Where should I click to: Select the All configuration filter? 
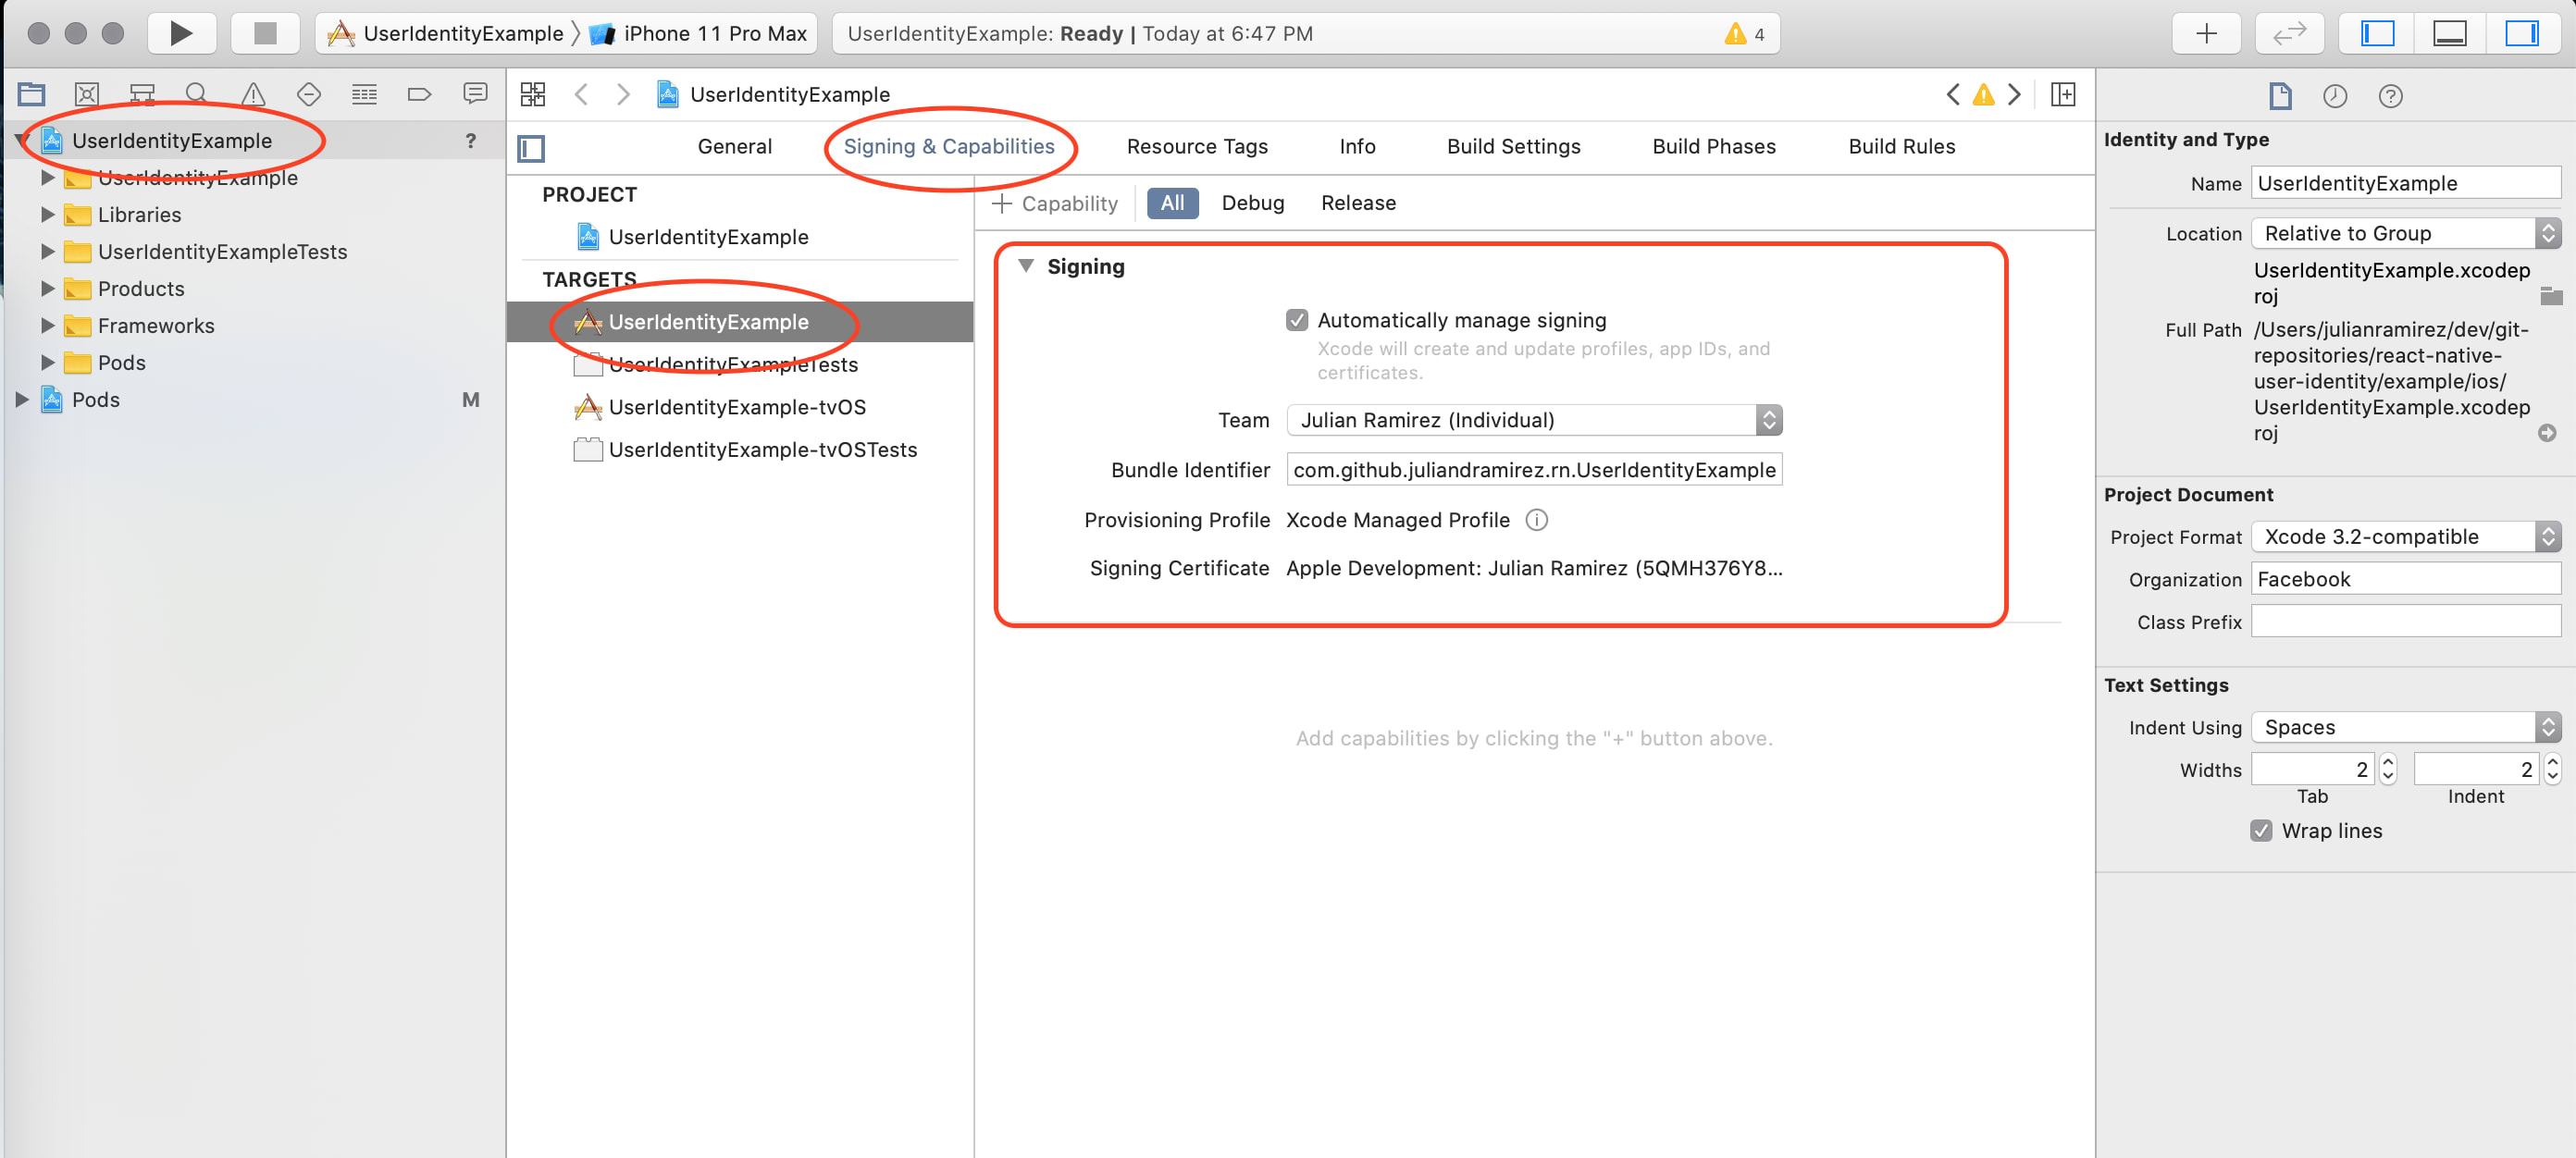[1172, 203]
